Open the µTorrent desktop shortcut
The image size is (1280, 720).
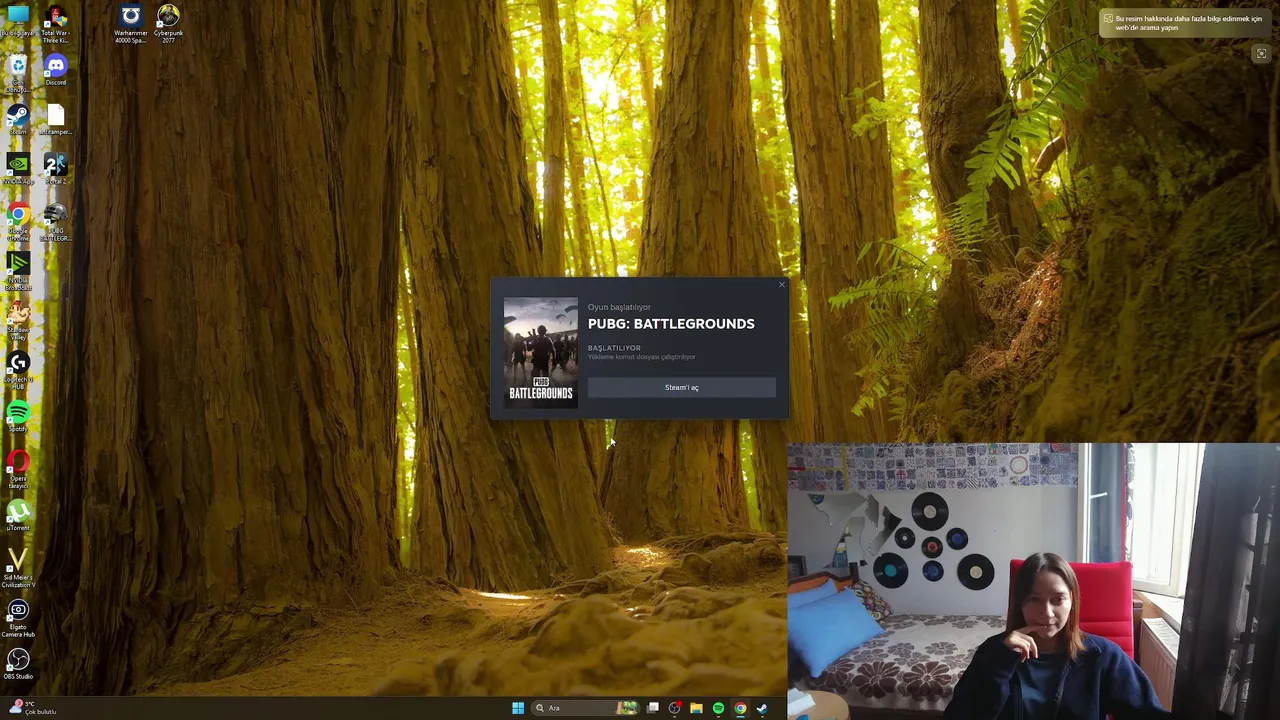coord(18,515)
